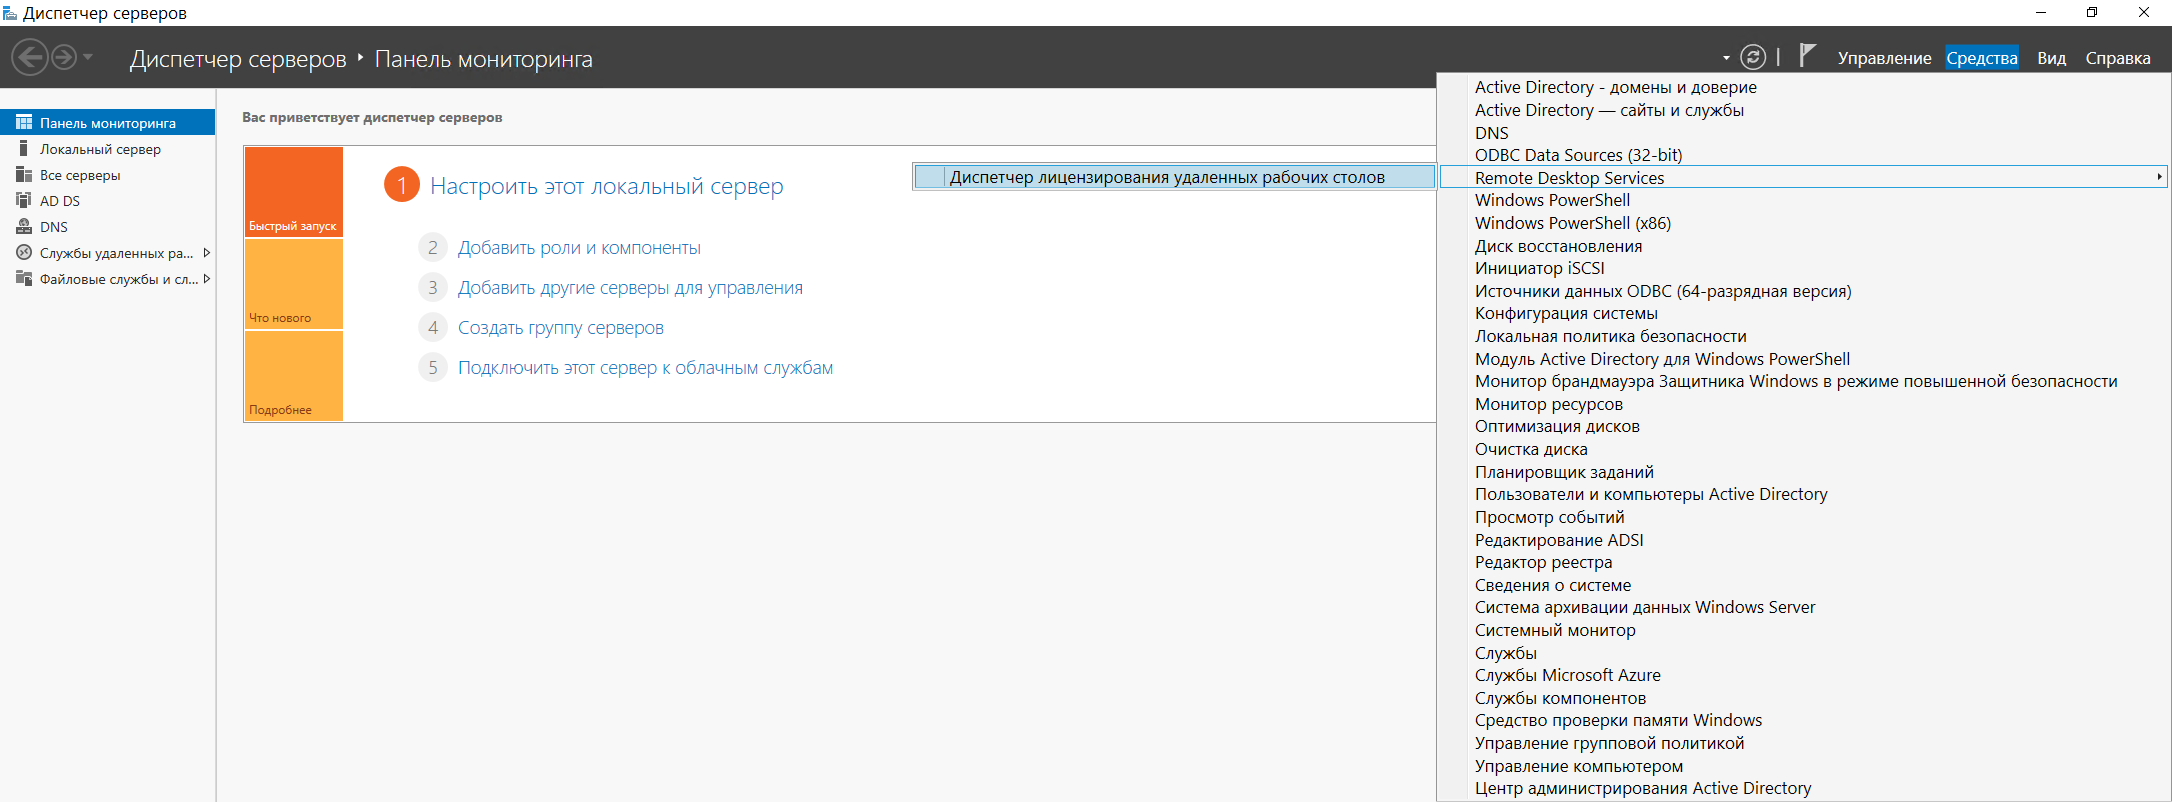This screenshot has height=802, width=2172.
Task: Select Windows PowerShell (x86) entry
Action: 1572,223
